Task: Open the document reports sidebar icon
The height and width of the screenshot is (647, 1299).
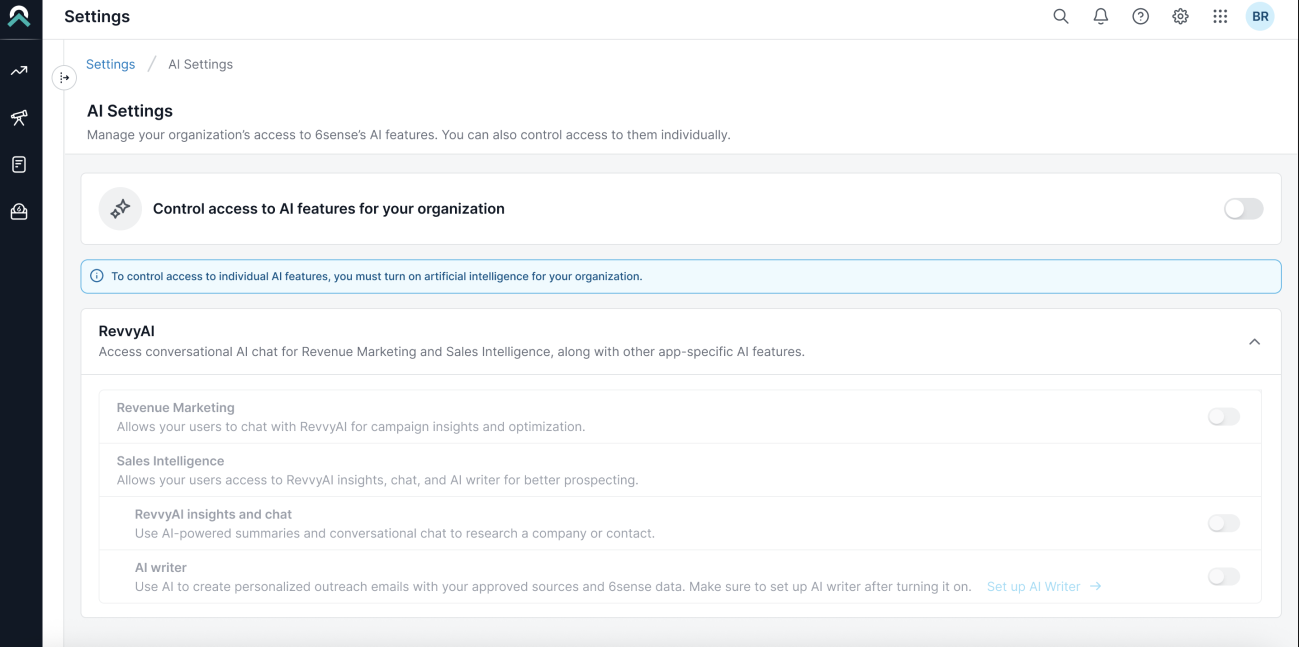Action: pyautogui.click(x=19, y=165)
